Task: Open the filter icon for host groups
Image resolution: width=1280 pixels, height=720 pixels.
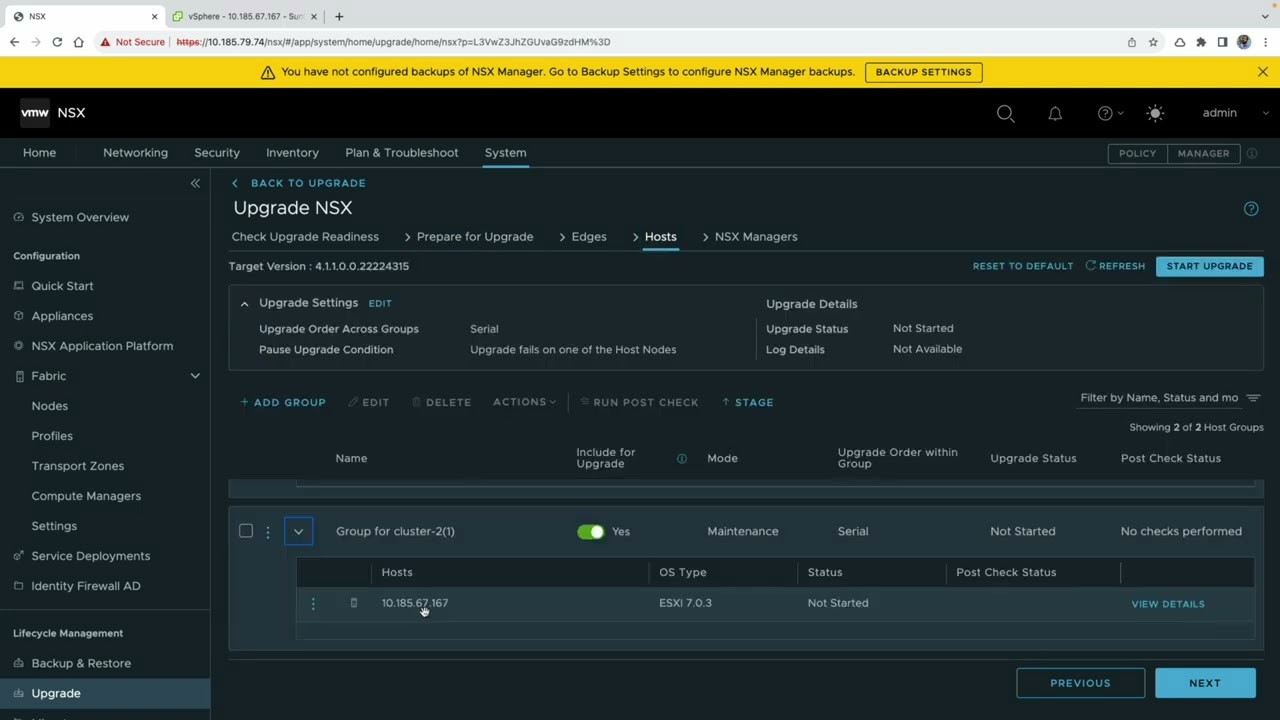Action: click(x=1253, y=398)
